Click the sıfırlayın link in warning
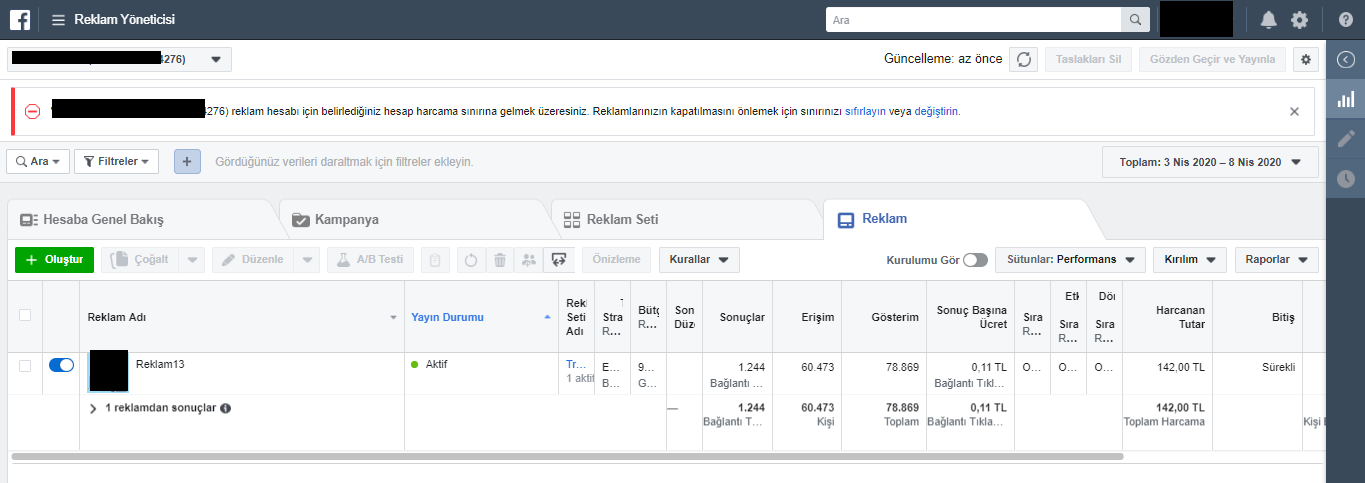The image size is (1365, 483). [865, 111]
